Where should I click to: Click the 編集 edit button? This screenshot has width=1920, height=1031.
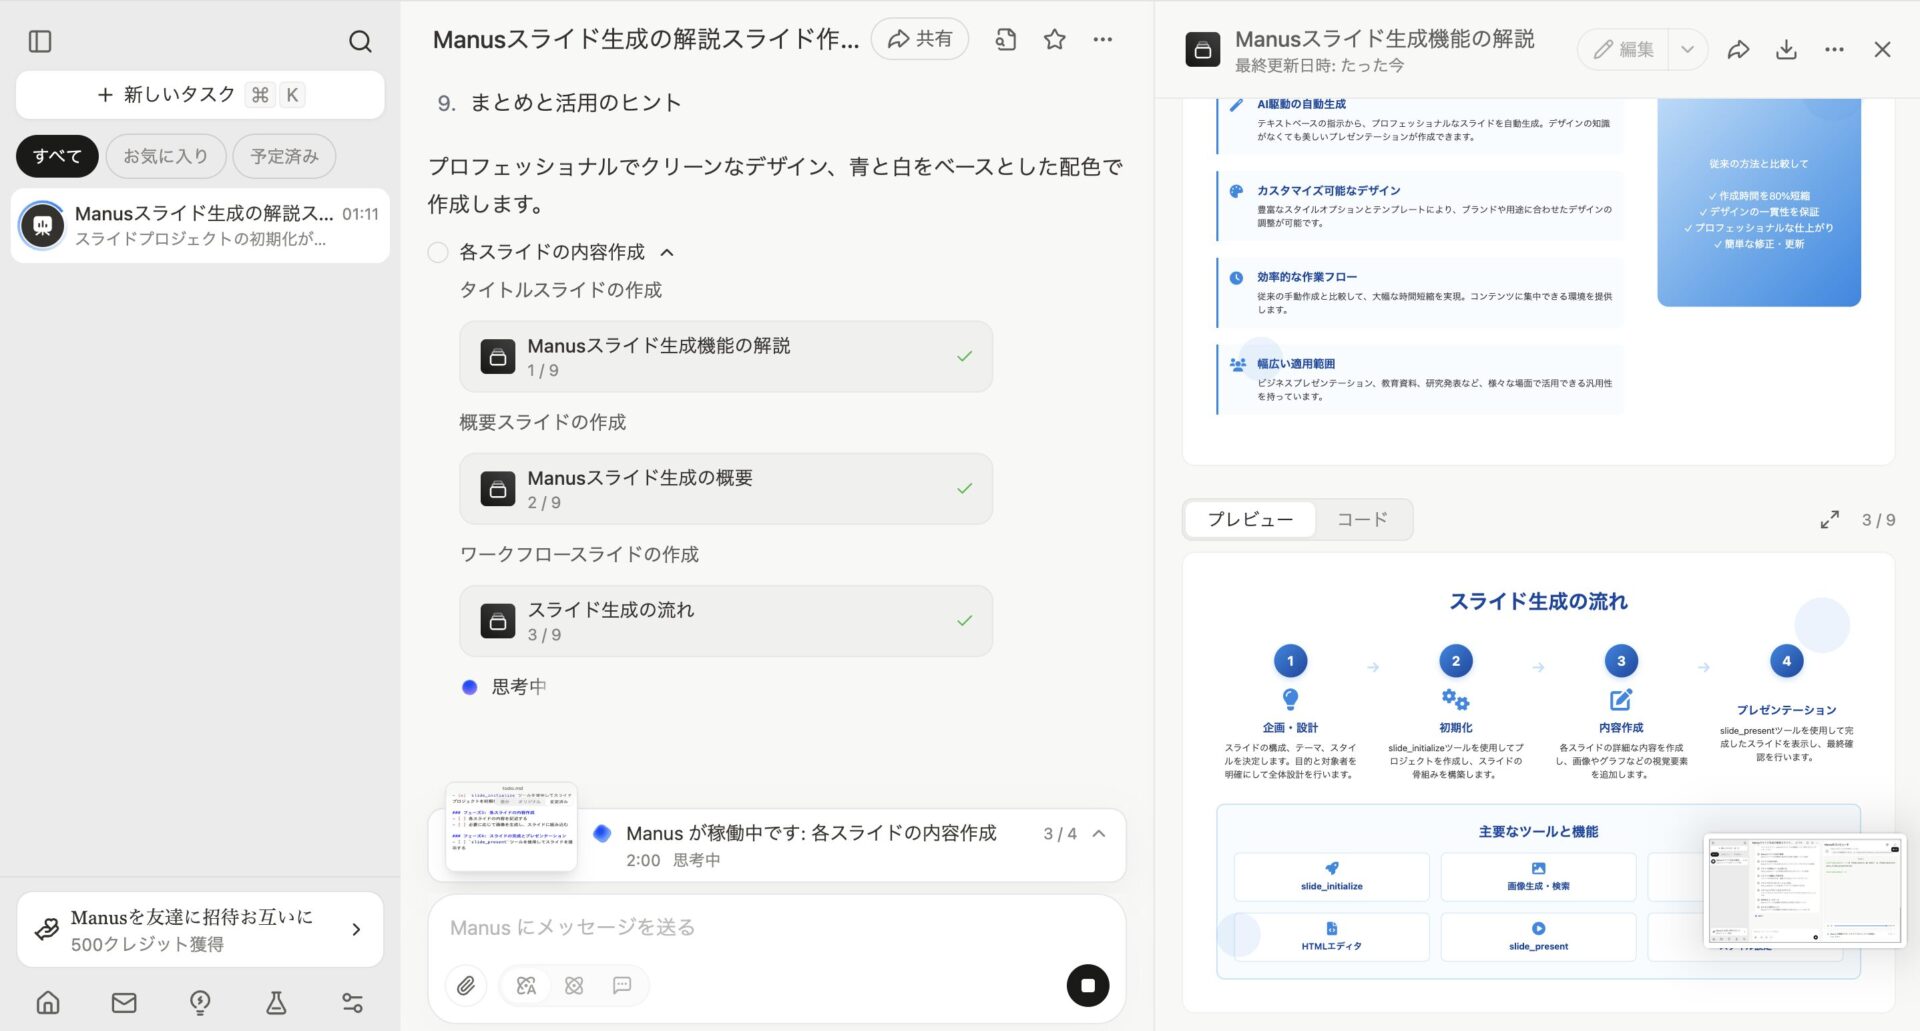pyautogui.click(x=1623, y=49)
